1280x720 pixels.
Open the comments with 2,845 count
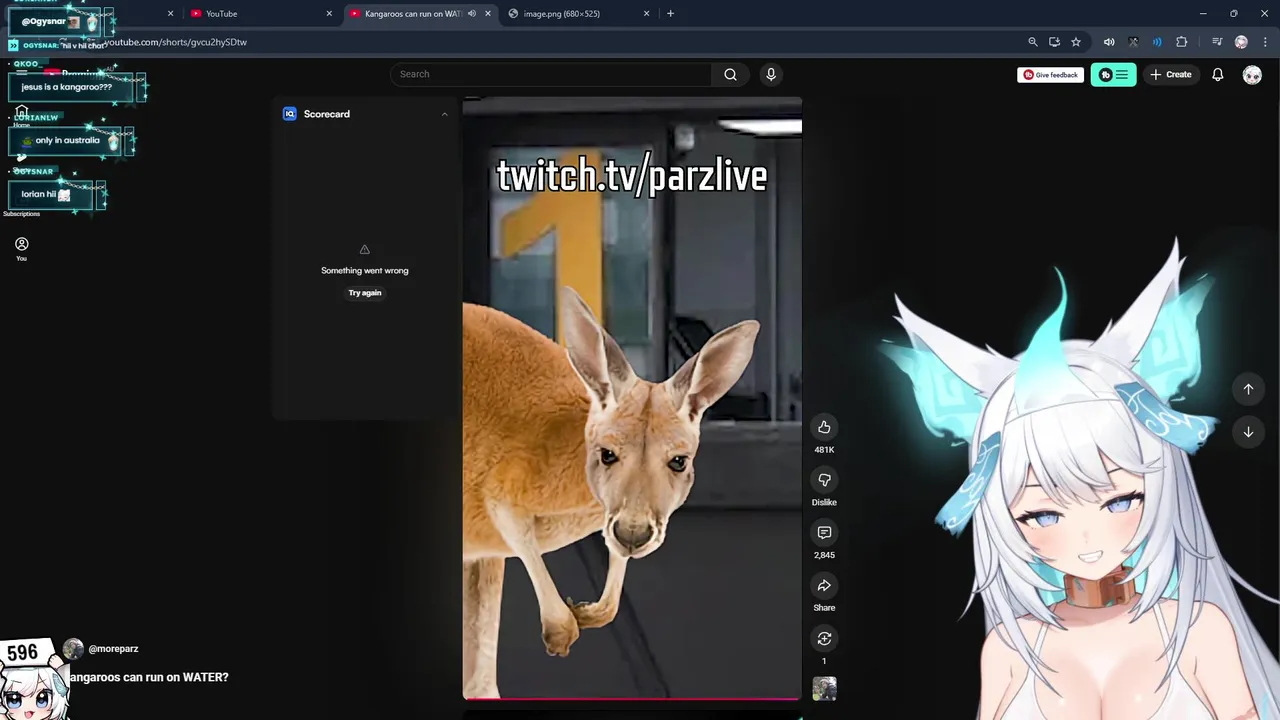(x=824, y=533)
